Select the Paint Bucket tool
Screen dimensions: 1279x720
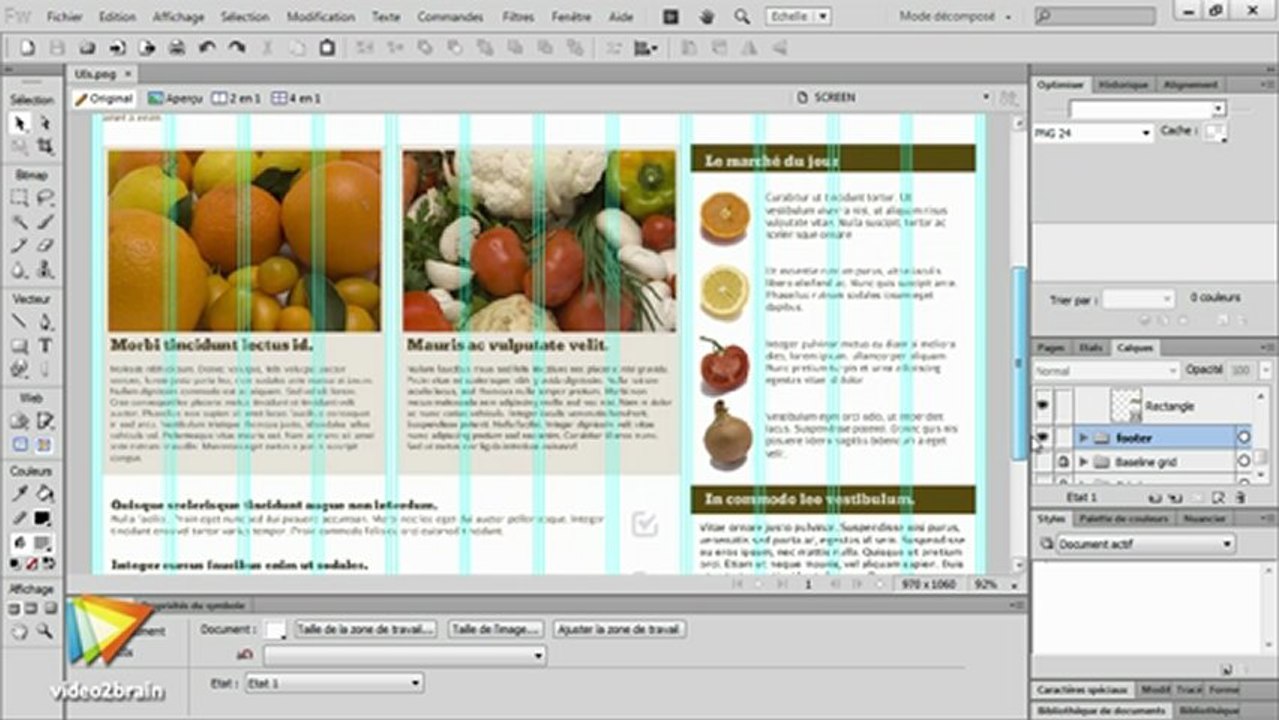tap(45, 493)
